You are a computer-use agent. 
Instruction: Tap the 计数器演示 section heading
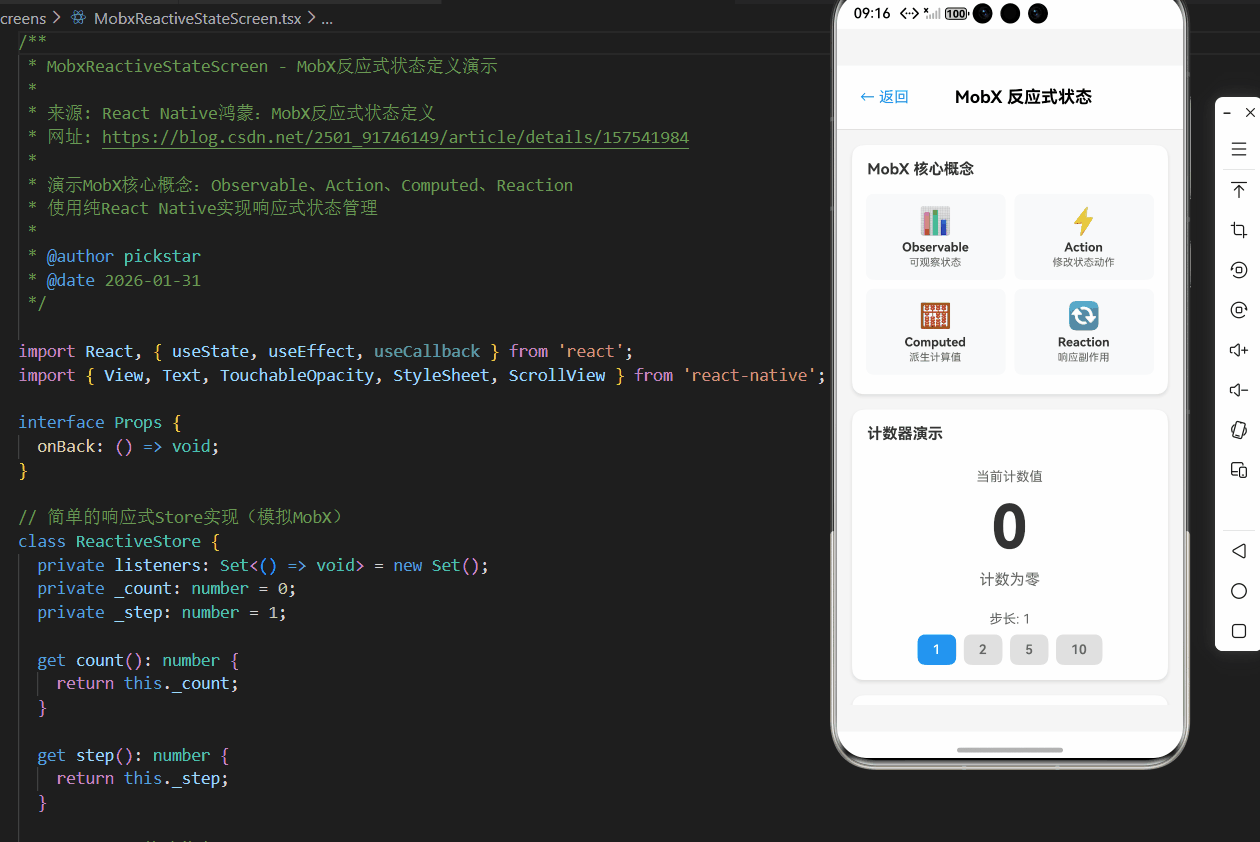(x=905, y=433)
